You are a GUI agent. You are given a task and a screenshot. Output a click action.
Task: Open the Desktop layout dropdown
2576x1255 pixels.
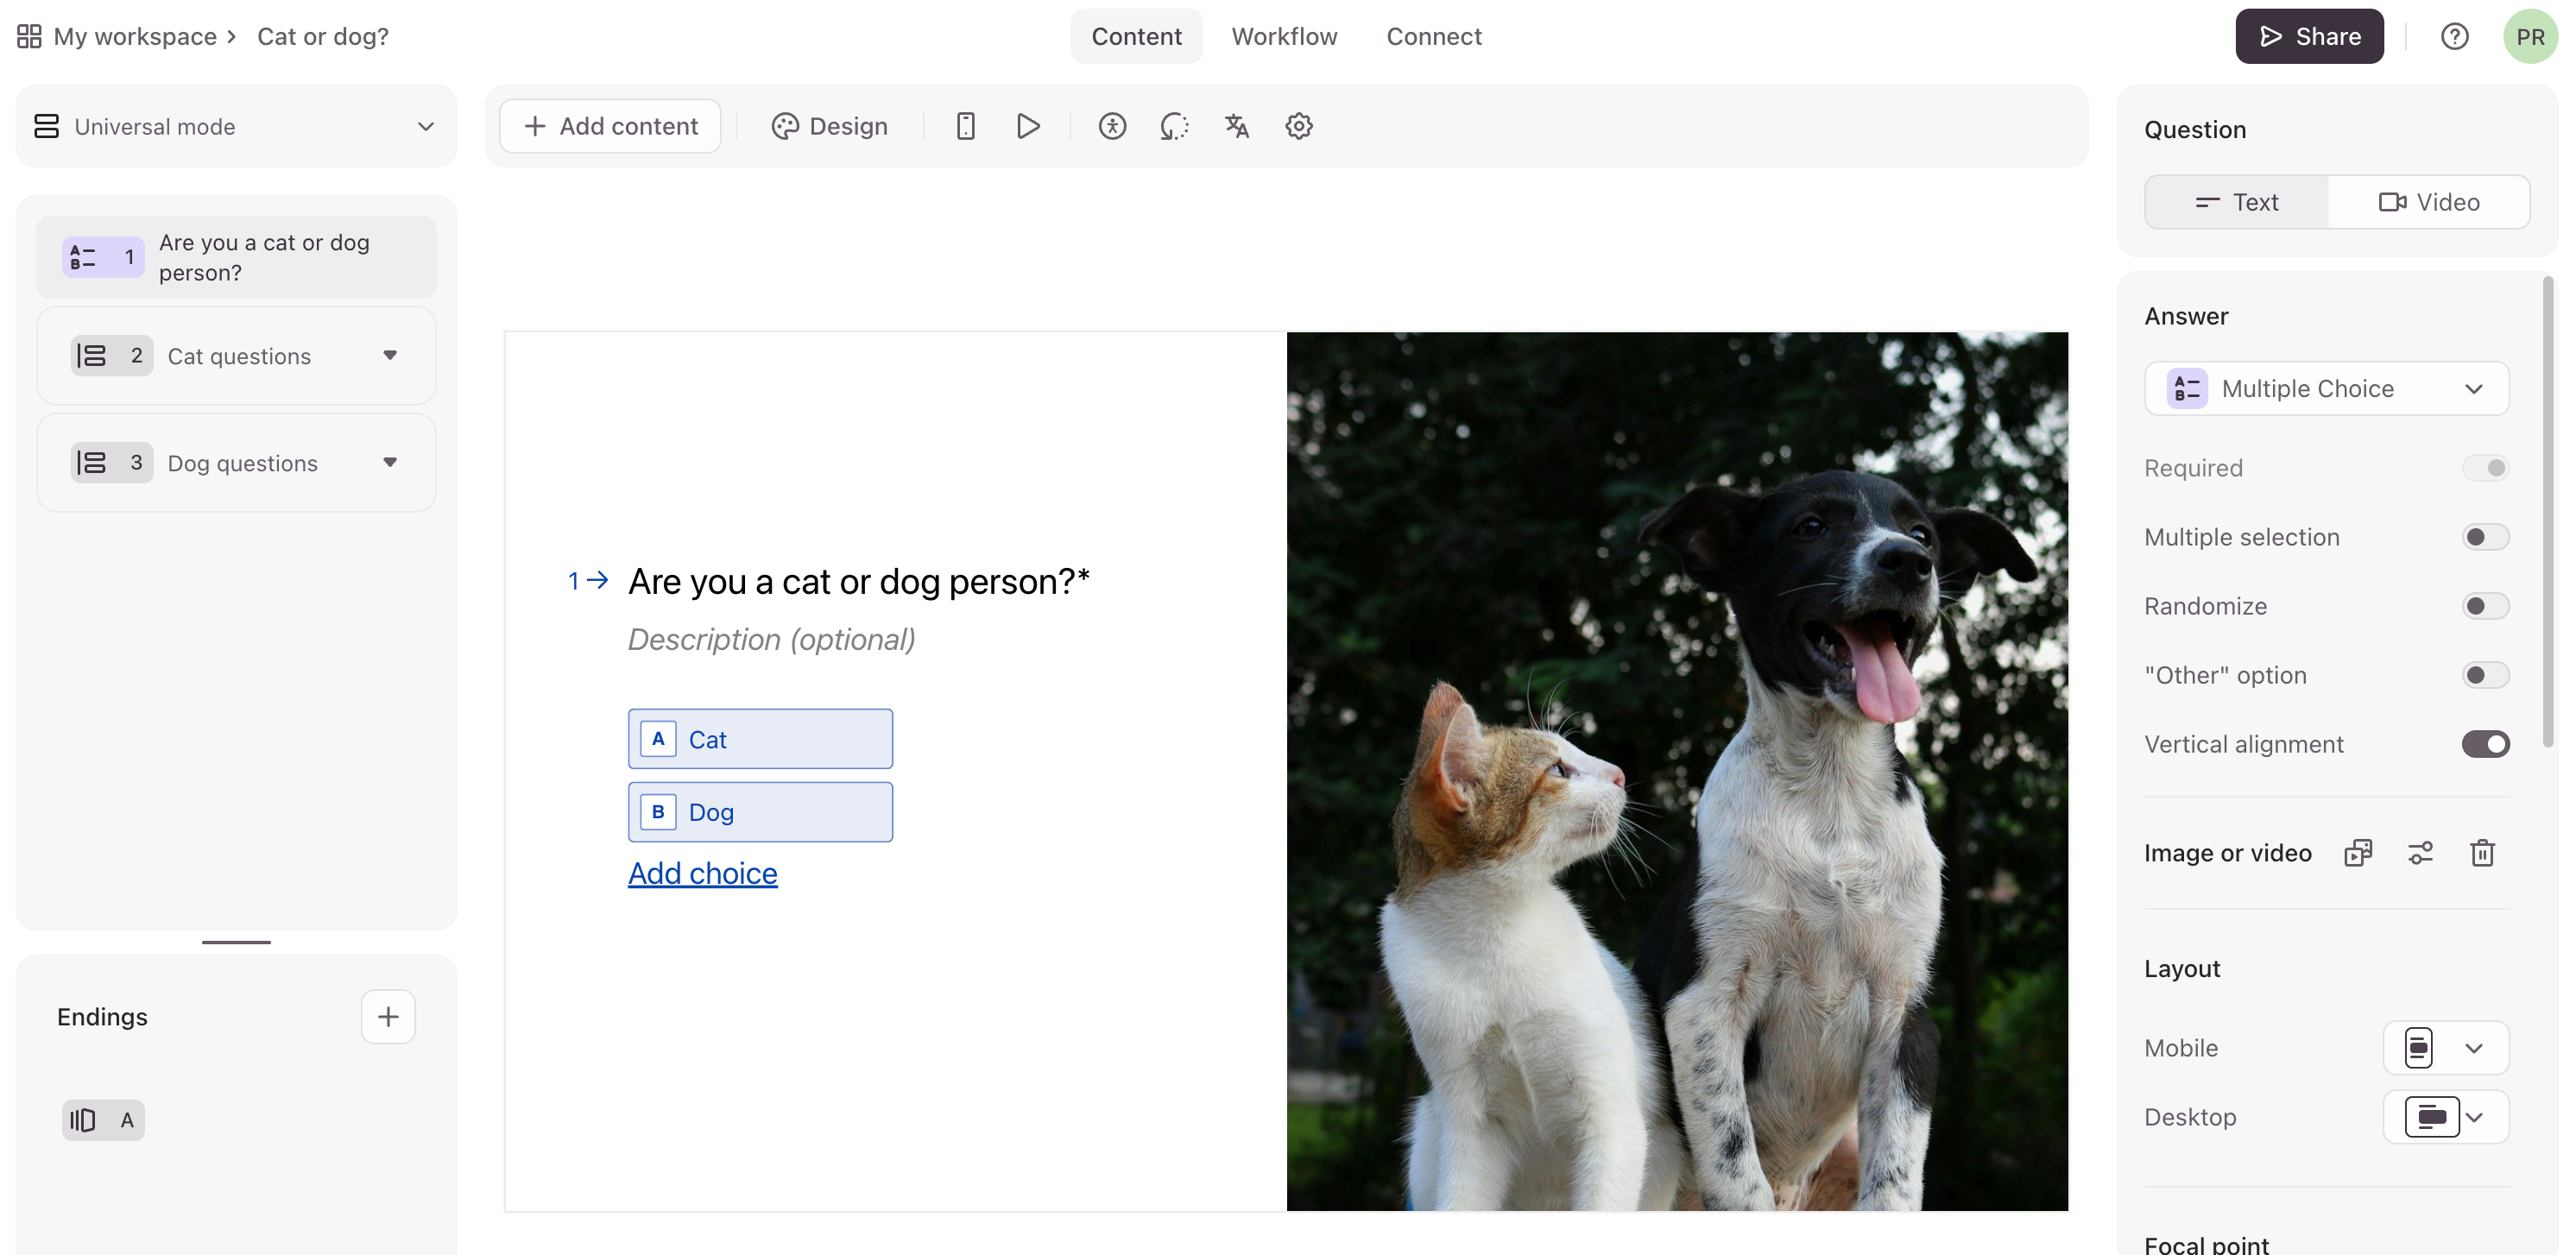tap(2446, 1117)
